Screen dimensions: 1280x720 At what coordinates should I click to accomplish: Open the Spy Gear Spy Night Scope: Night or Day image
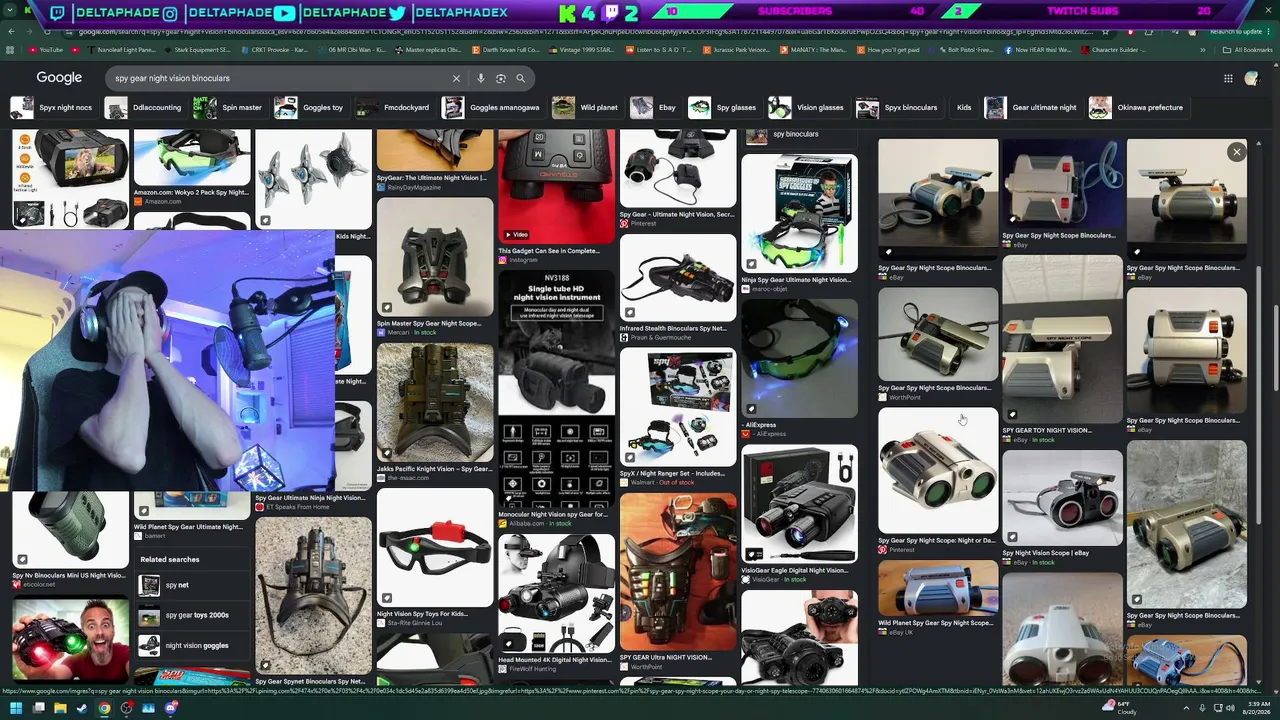938,470
